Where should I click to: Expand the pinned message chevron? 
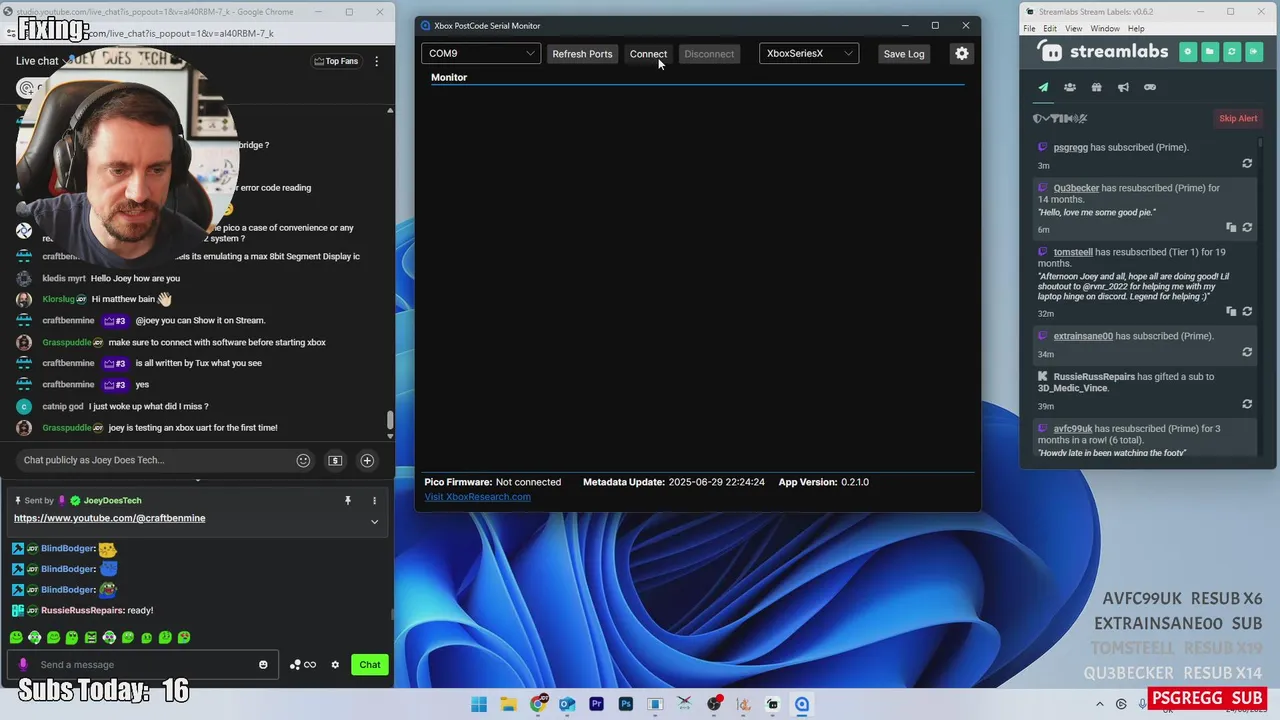tap(375, 521)
